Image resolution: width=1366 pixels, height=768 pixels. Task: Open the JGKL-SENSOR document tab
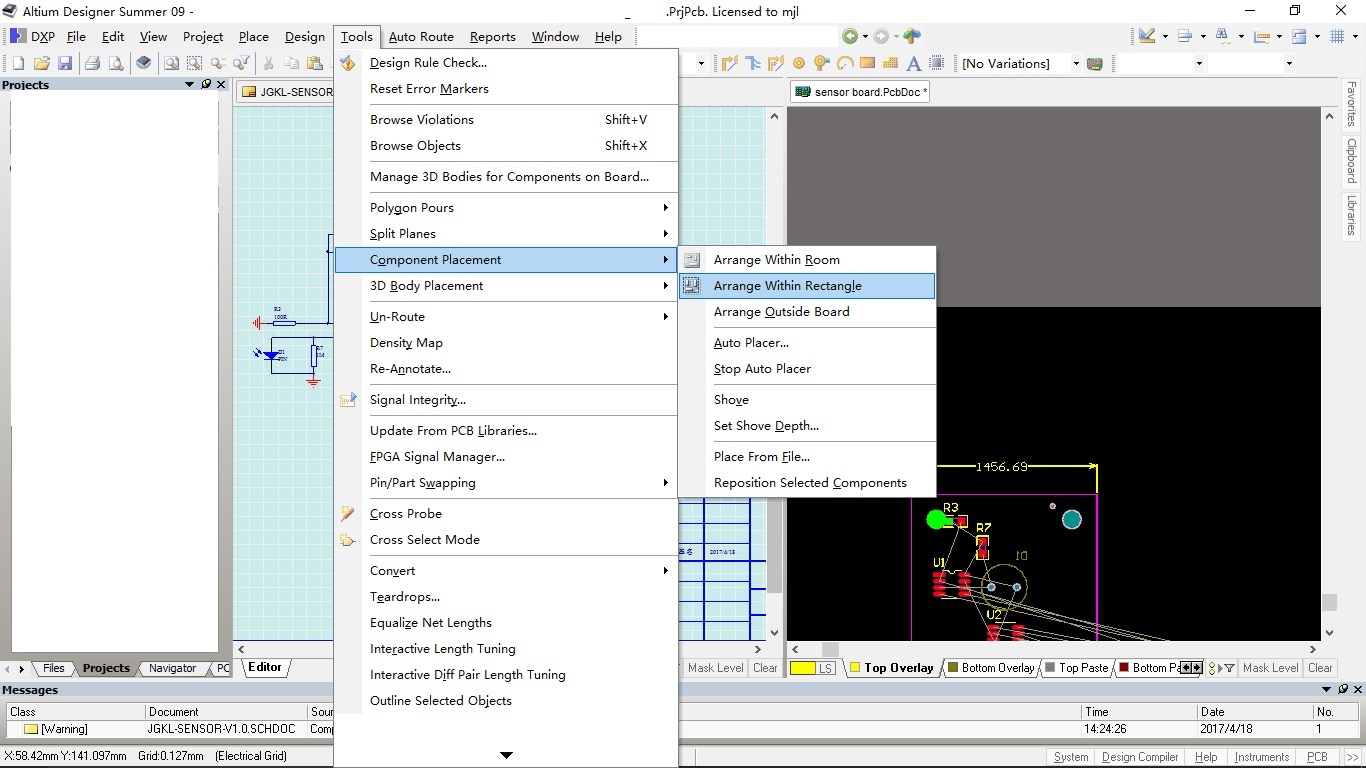coord(288,92)
